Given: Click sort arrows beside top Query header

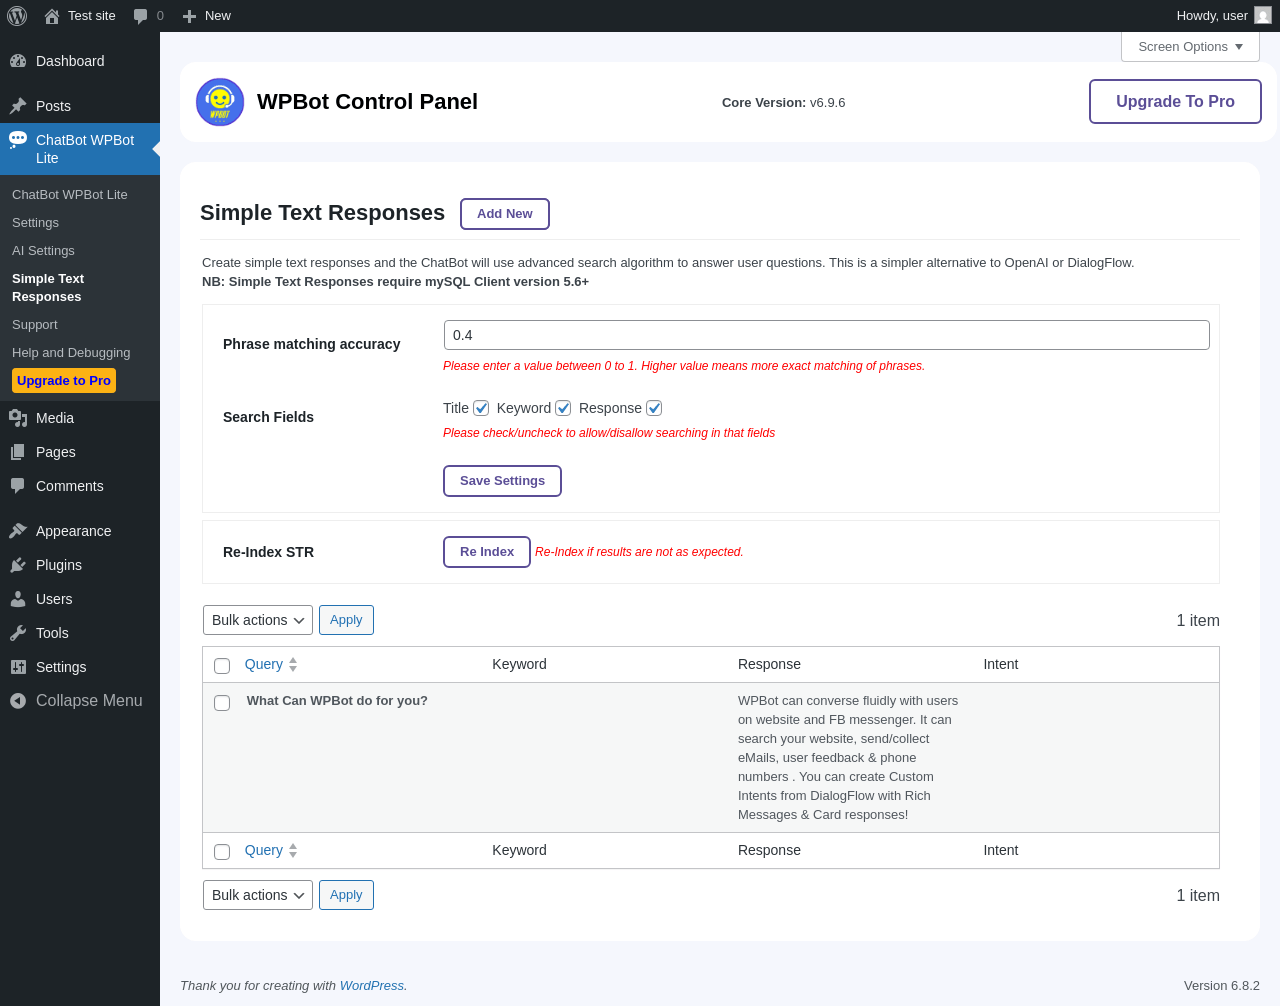Looking at the screenshot, I should pos(293,664).
